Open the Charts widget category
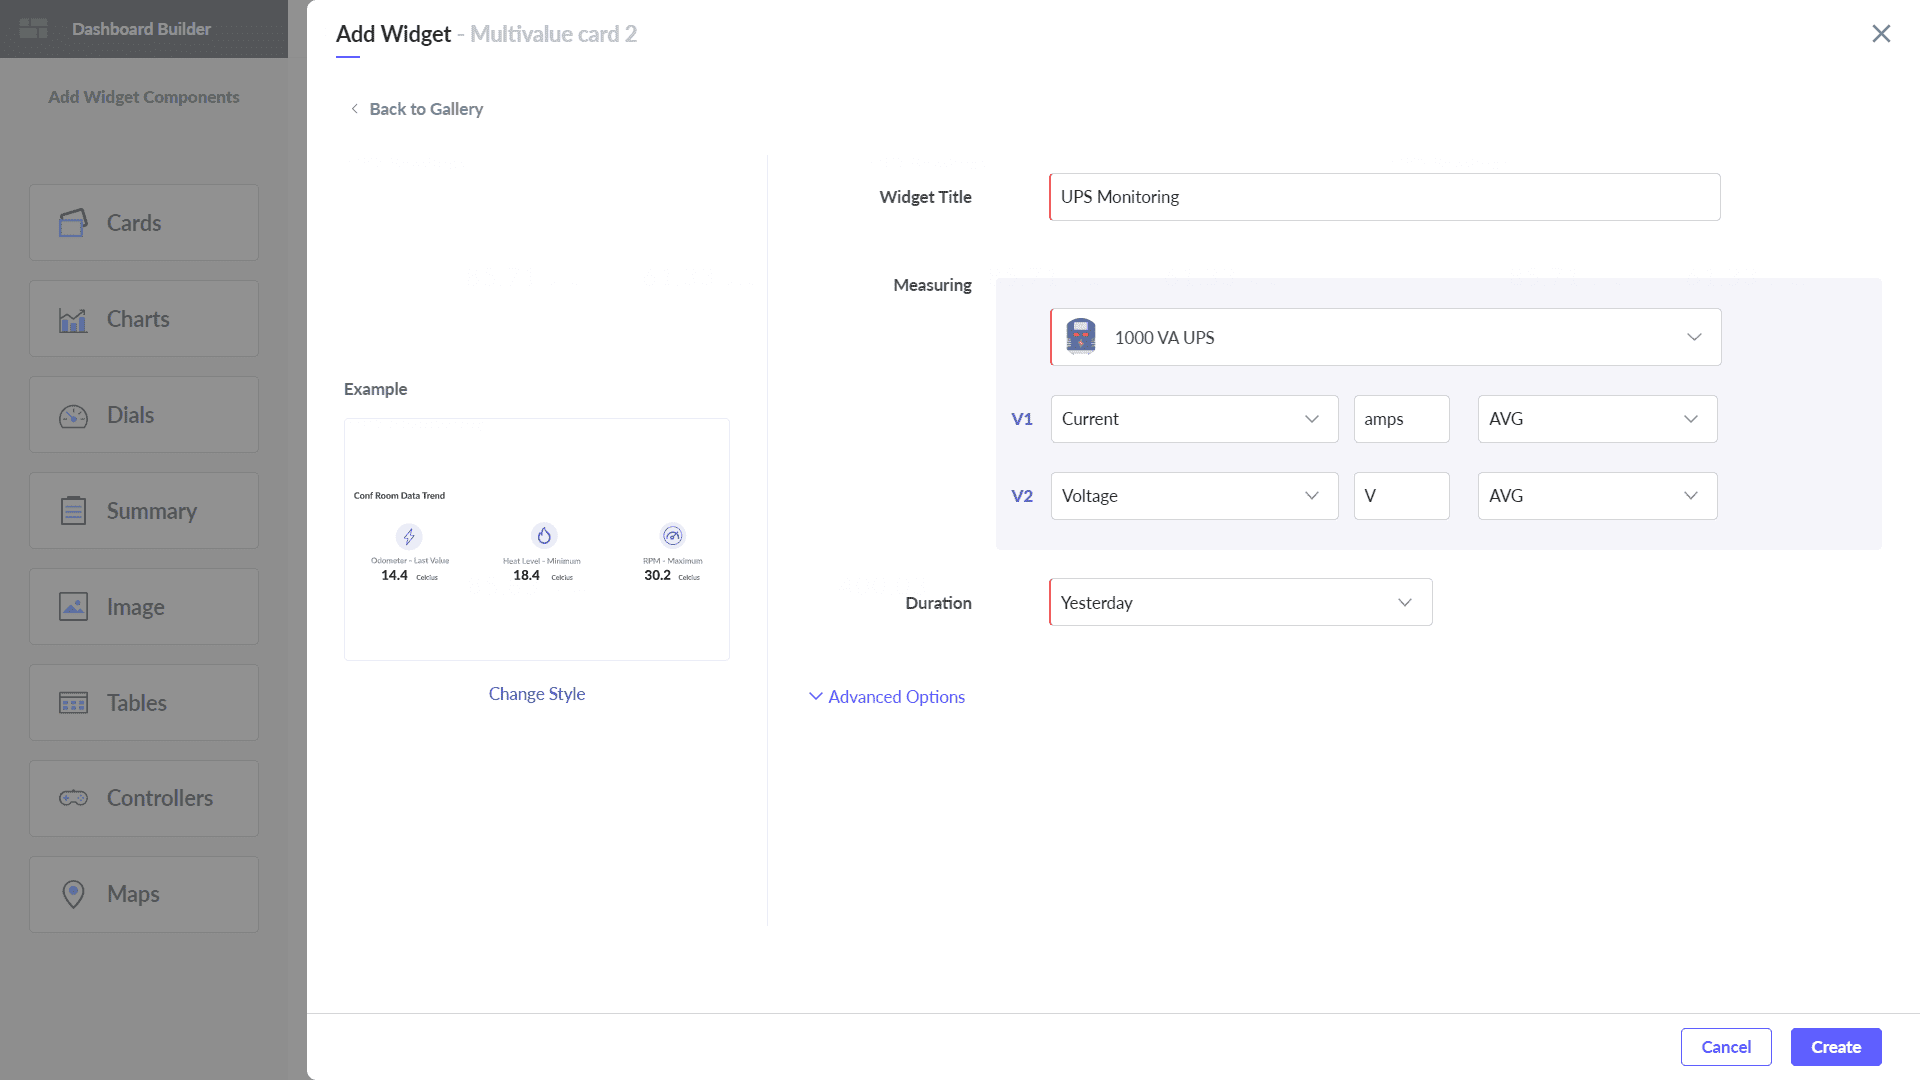 [x=144, y=318]
